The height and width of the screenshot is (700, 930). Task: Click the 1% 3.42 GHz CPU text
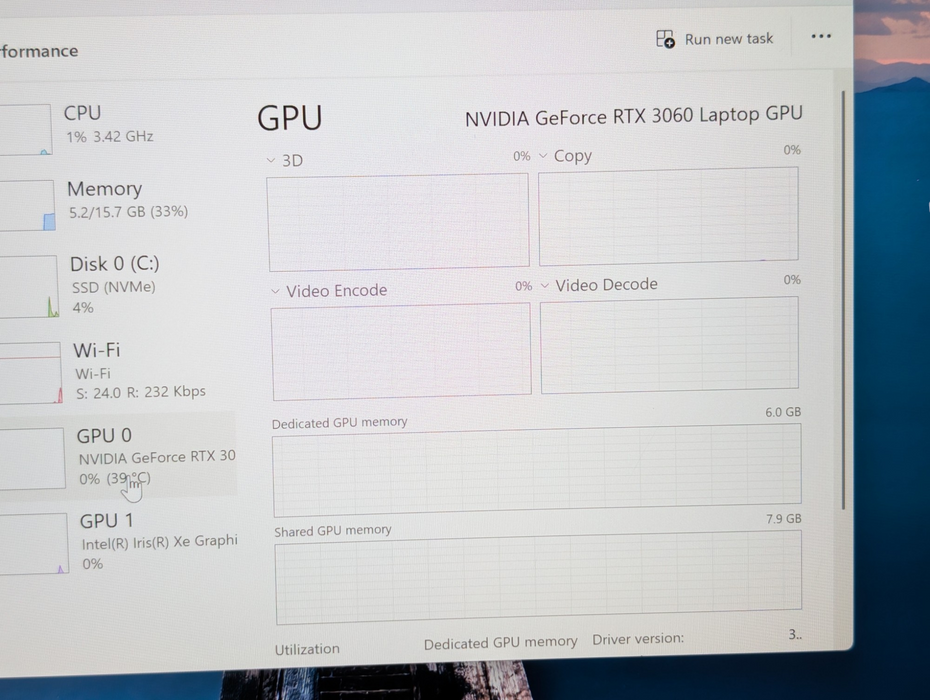tap(110, 137)
